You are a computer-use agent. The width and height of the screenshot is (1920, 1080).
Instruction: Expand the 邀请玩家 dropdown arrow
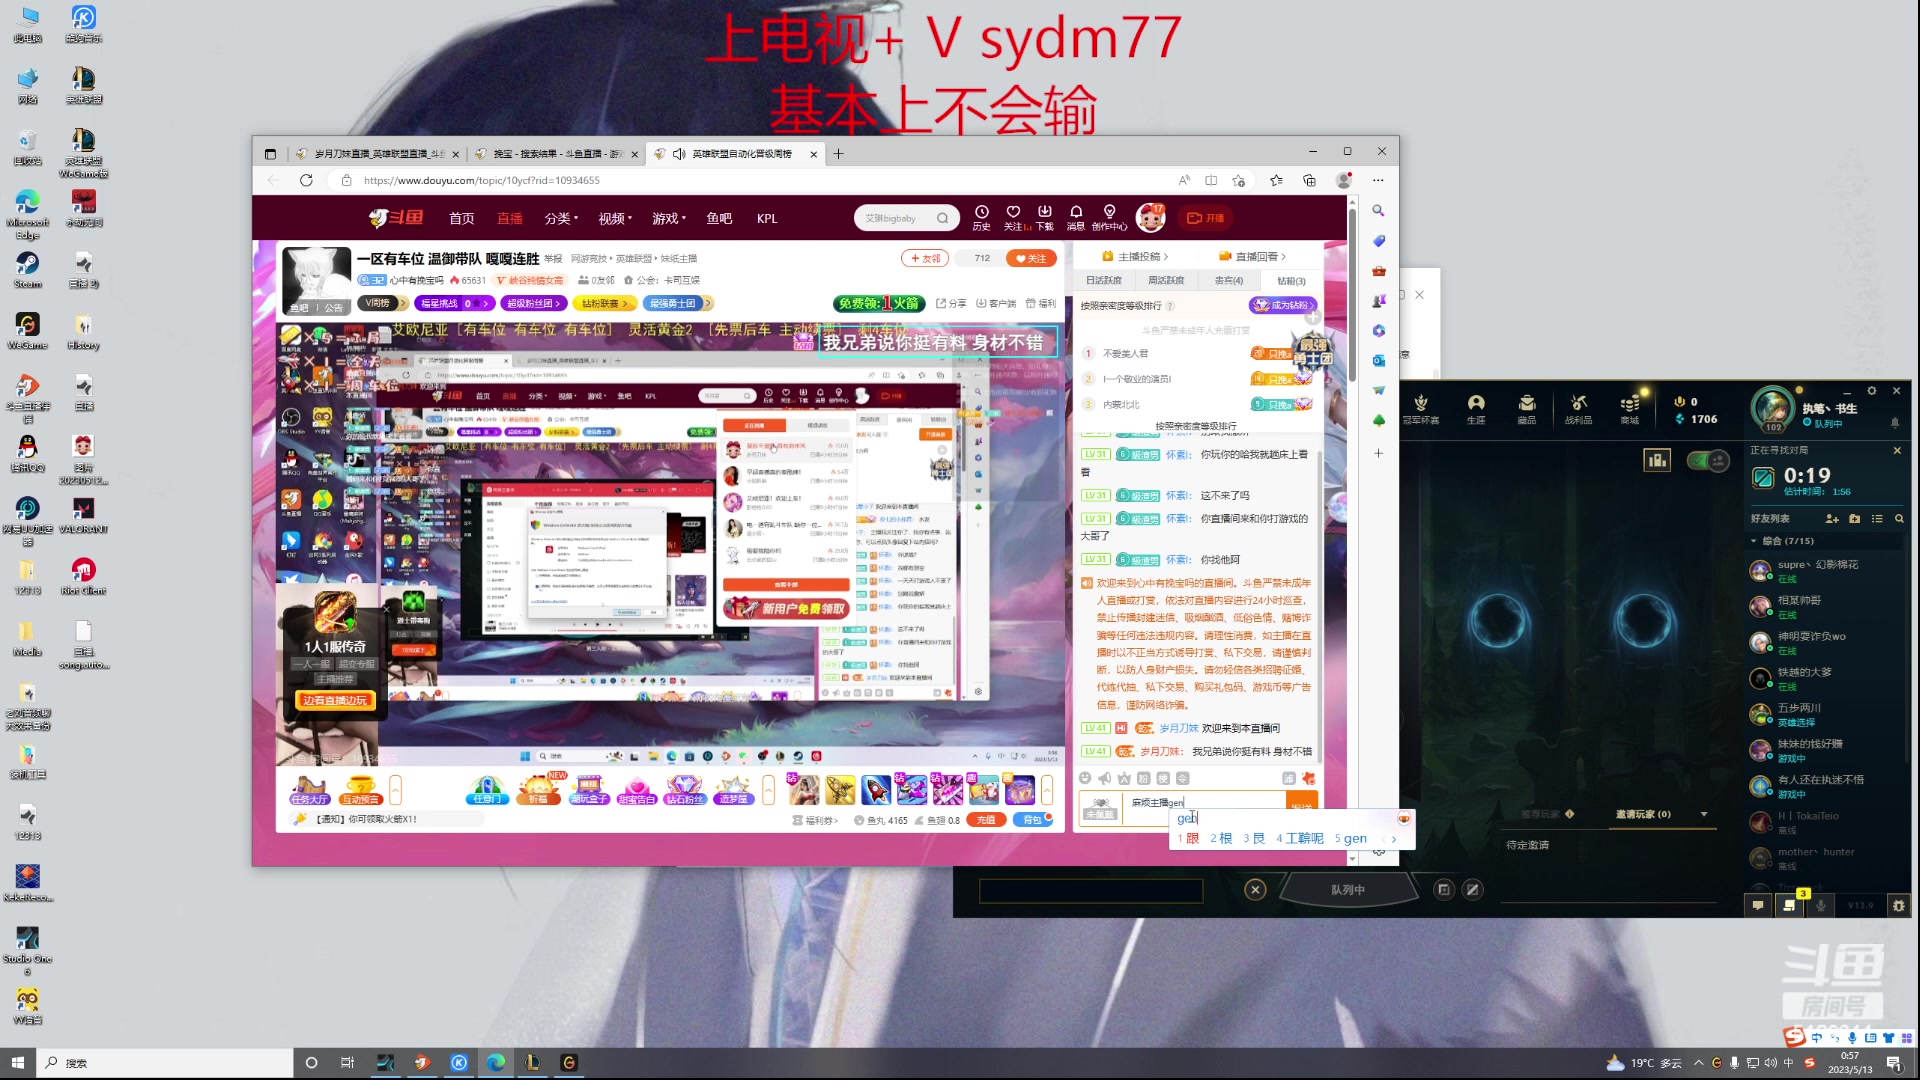1704,814
